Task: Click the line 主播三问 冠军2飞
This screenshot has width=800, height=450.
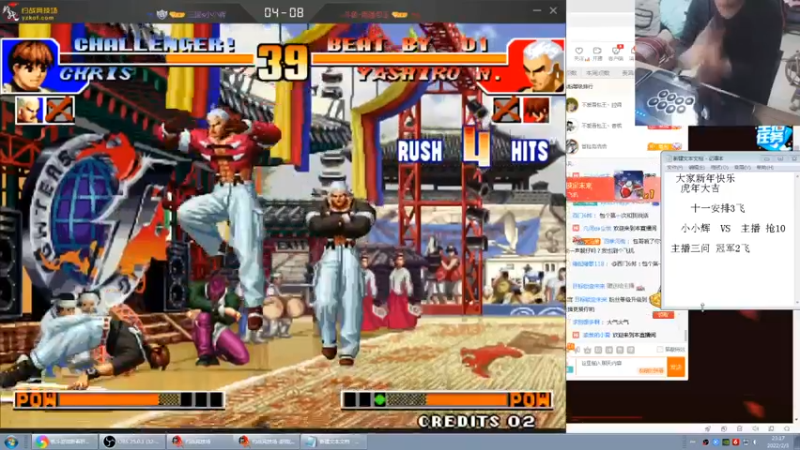Action: point(710,248)
